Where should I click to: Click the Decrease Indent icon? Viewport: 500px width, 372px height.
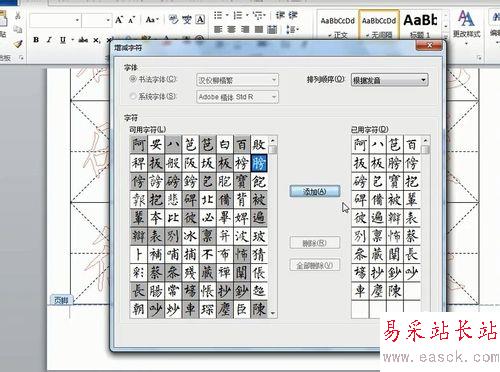[280, 15]
